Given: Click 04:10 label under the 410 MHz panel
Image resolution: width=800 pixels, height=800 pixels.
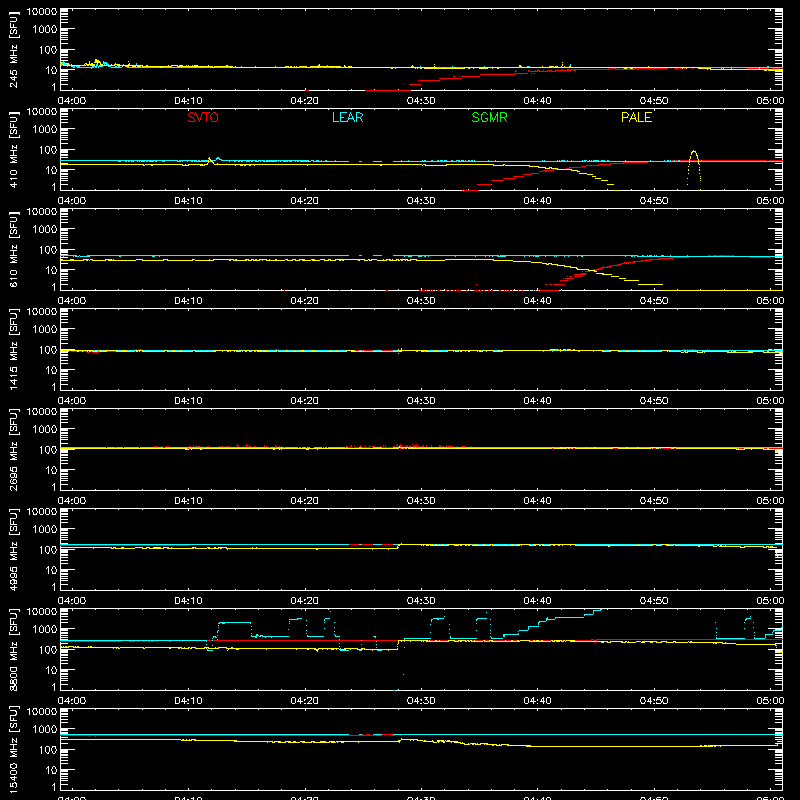Looking at the screenshot, I should pyautogui.click(x=188, y=201).
